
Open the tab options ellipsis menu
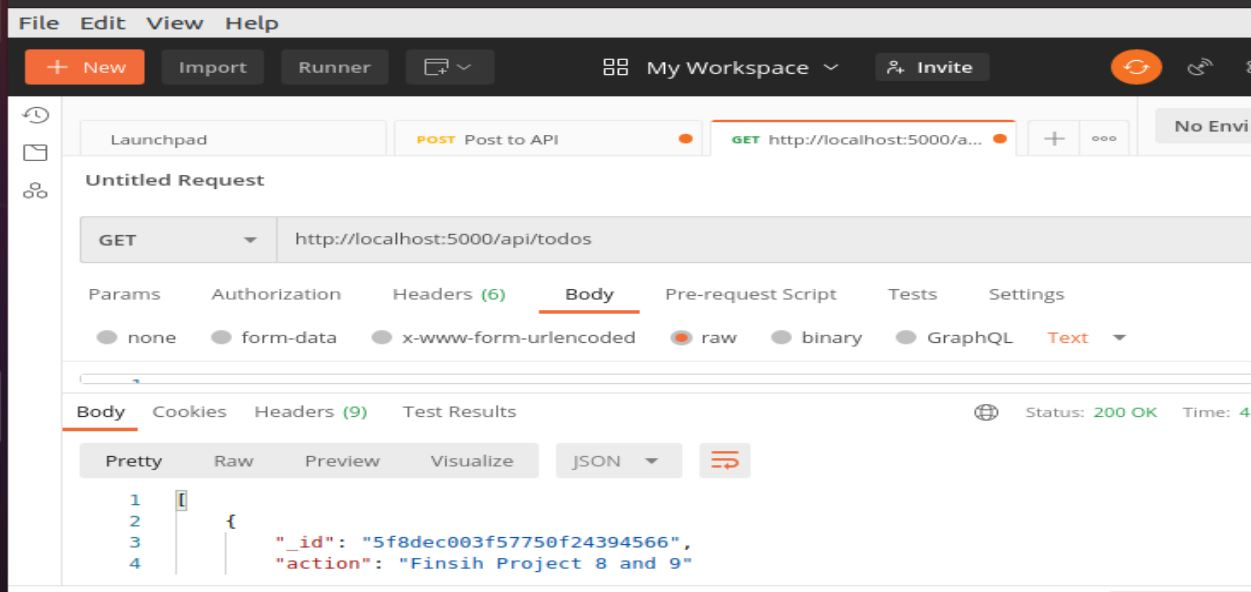tap(1104, 139)
